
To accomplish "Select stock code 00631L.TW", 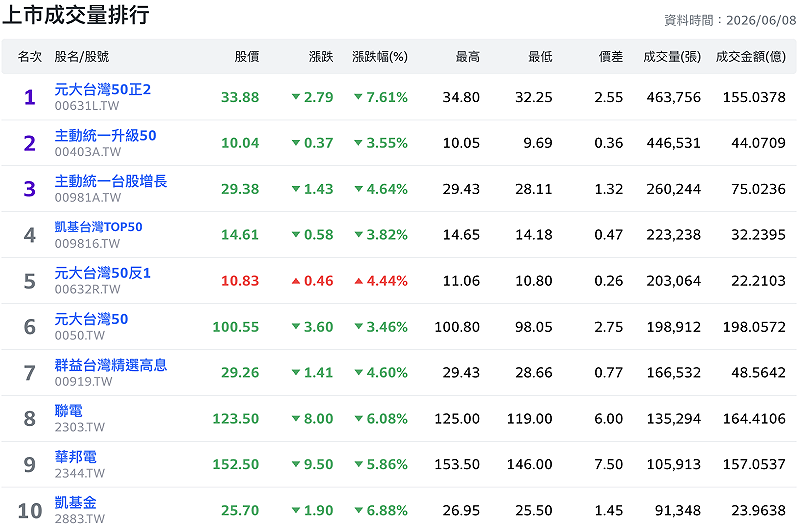I will point(87,106).
